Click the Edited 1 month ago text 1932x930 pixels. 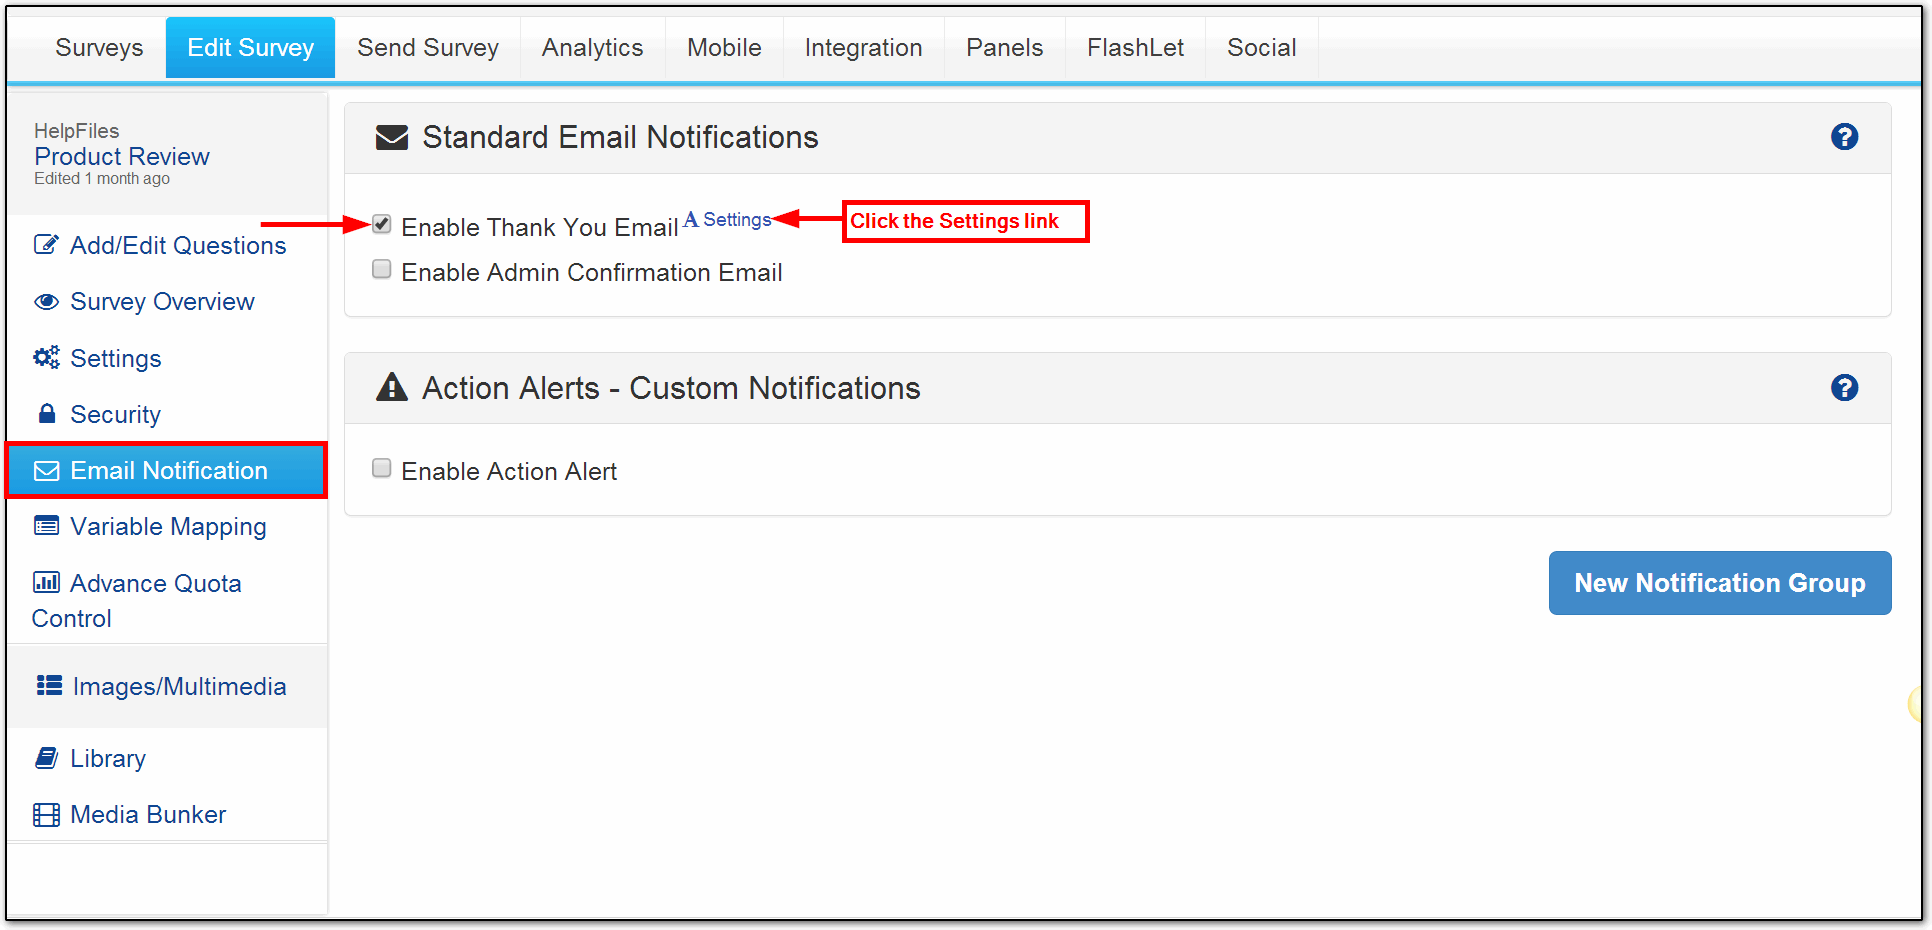click(x=102, y=179)
